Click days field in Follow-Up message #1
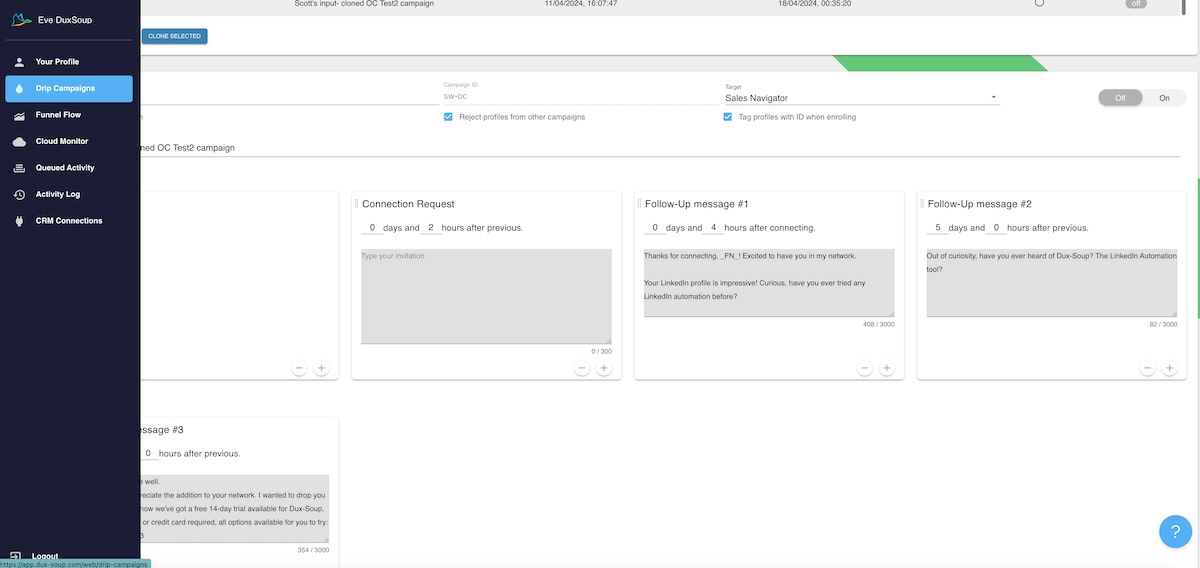 pyautogui.click(x=655, y=228)
